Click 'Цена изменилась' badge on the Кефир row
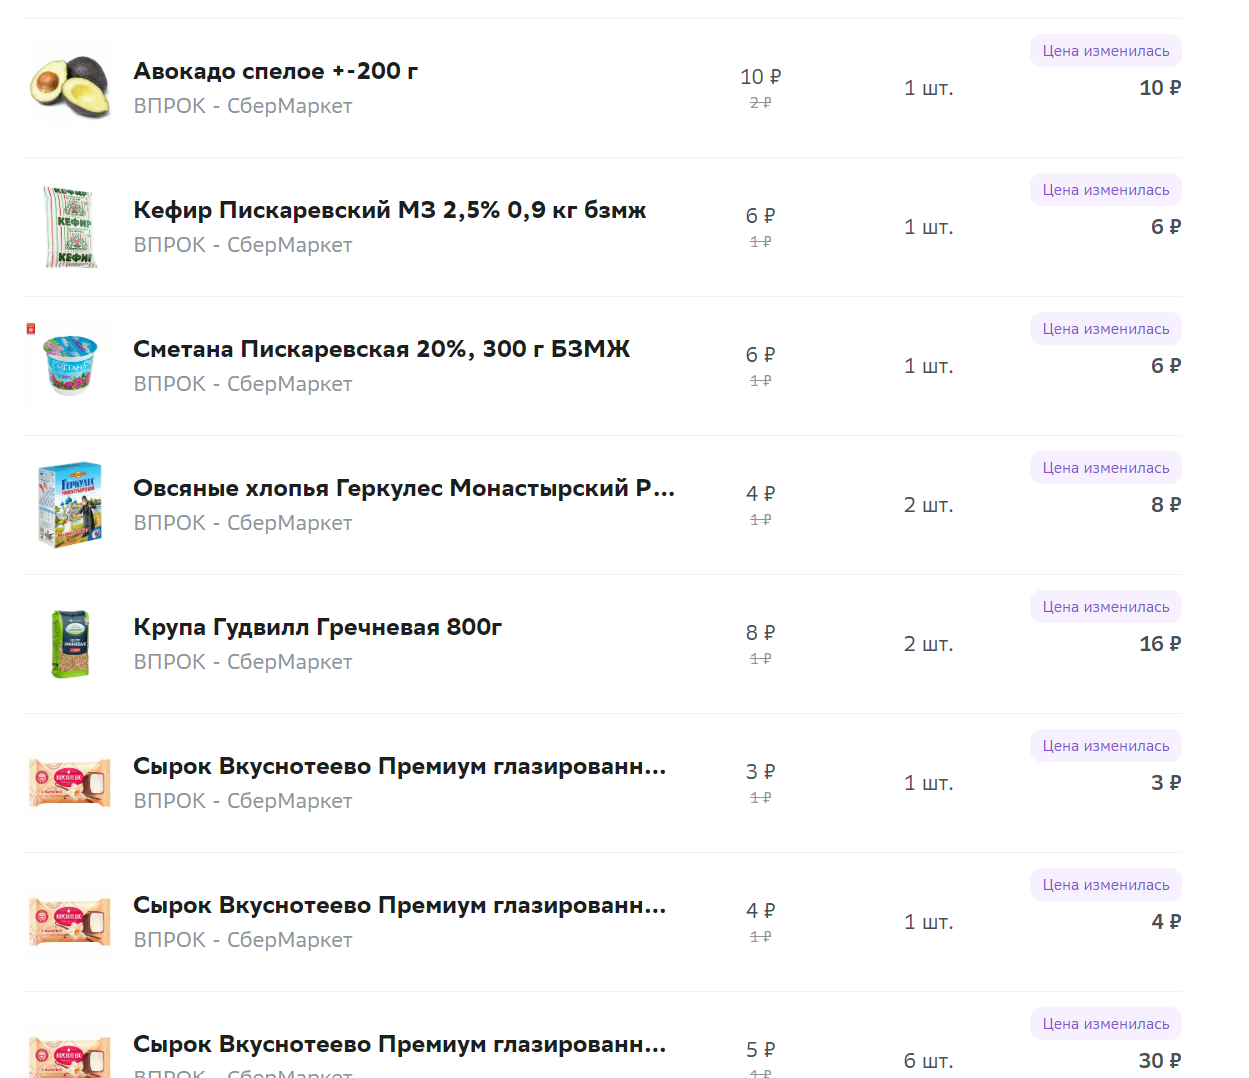 pos(1106,190)
